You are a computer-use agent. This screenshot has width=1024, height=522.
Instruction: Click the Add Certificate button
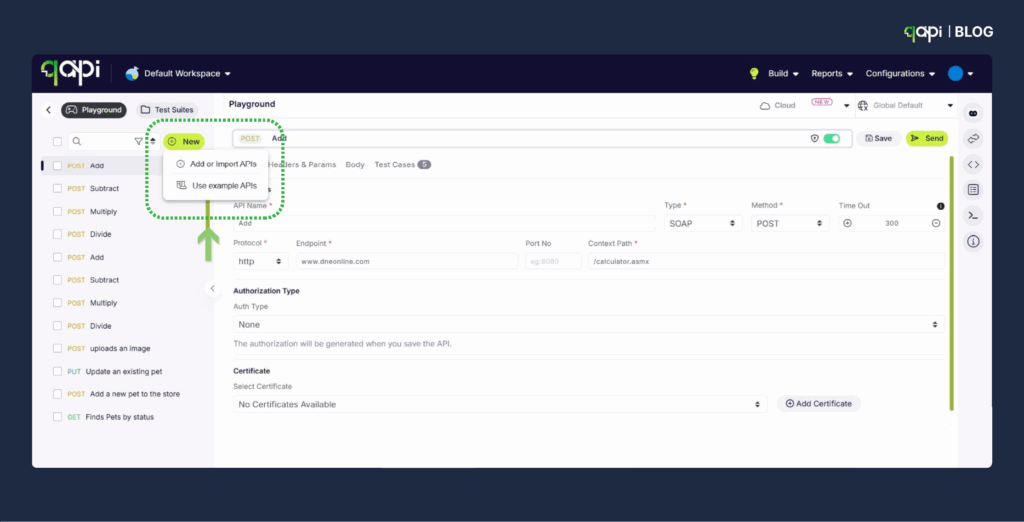[x=819, y=404]
